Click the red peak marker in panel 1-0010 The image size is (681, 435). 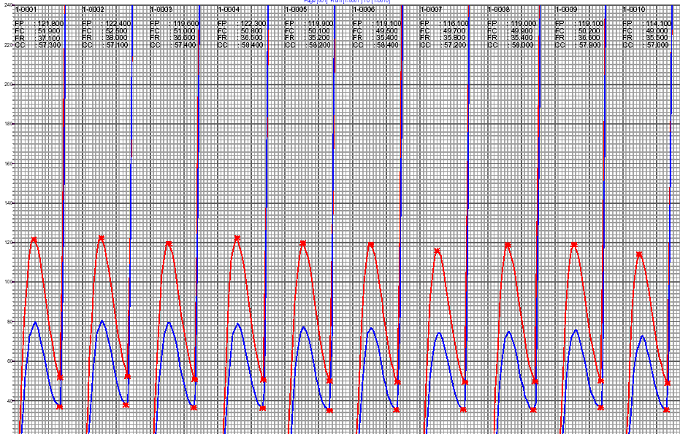(640, 254)
